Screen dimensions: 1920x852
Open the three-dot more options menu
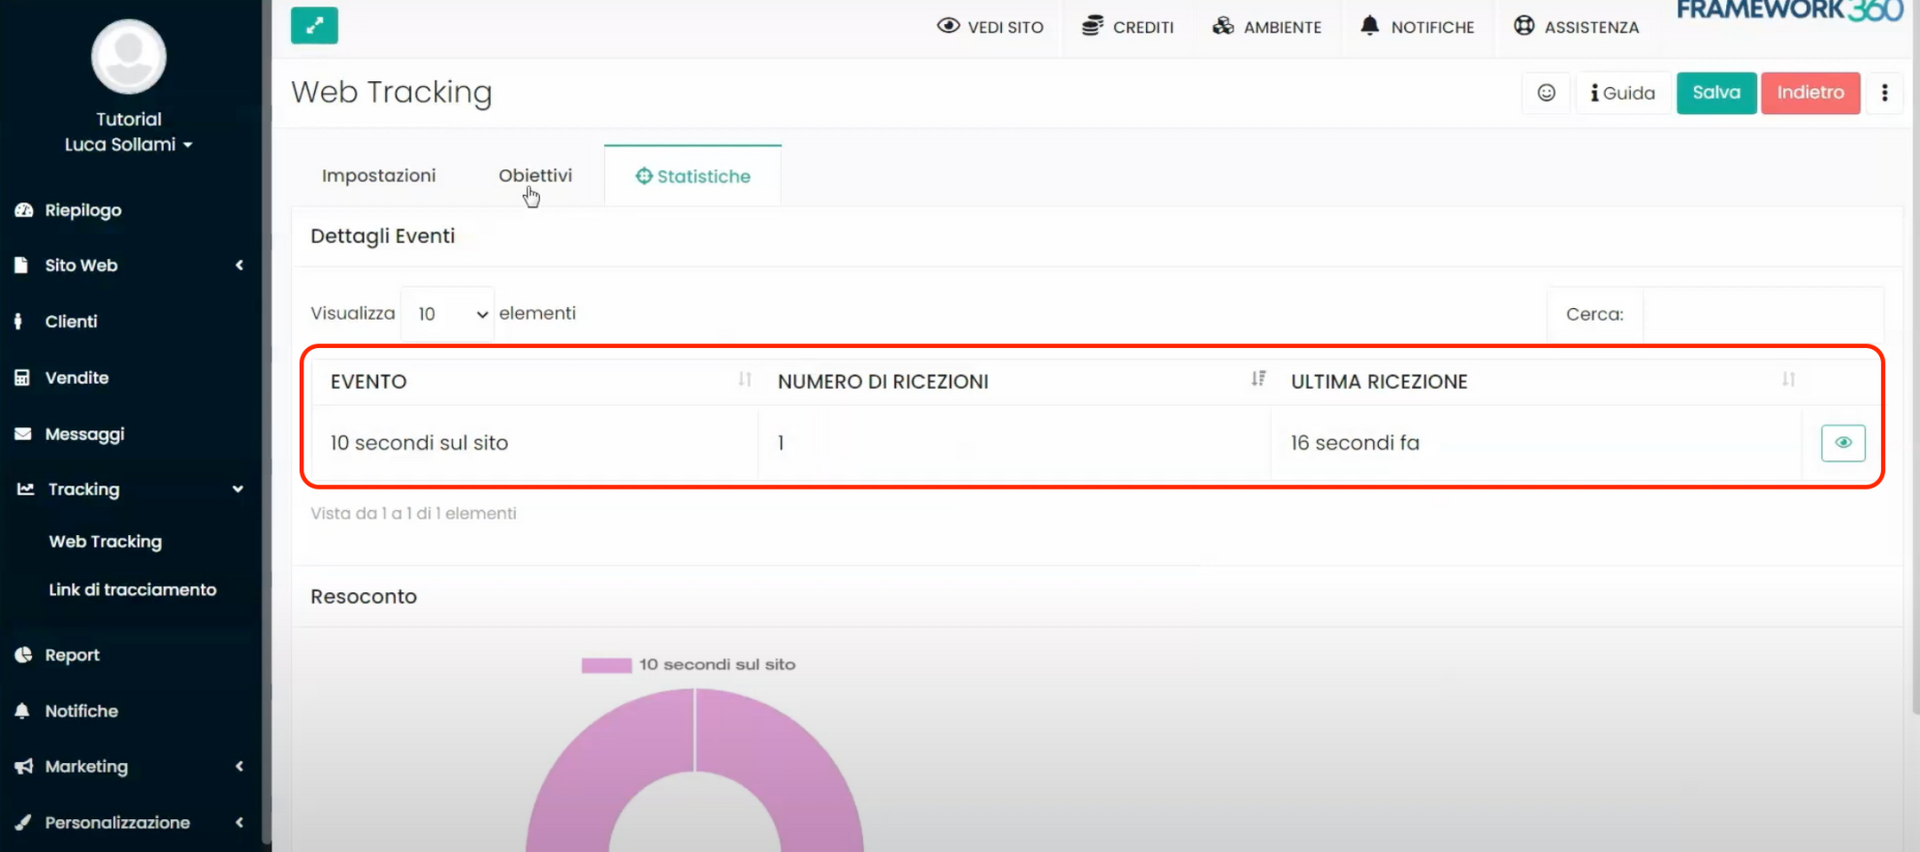(x=1884, y=93)
